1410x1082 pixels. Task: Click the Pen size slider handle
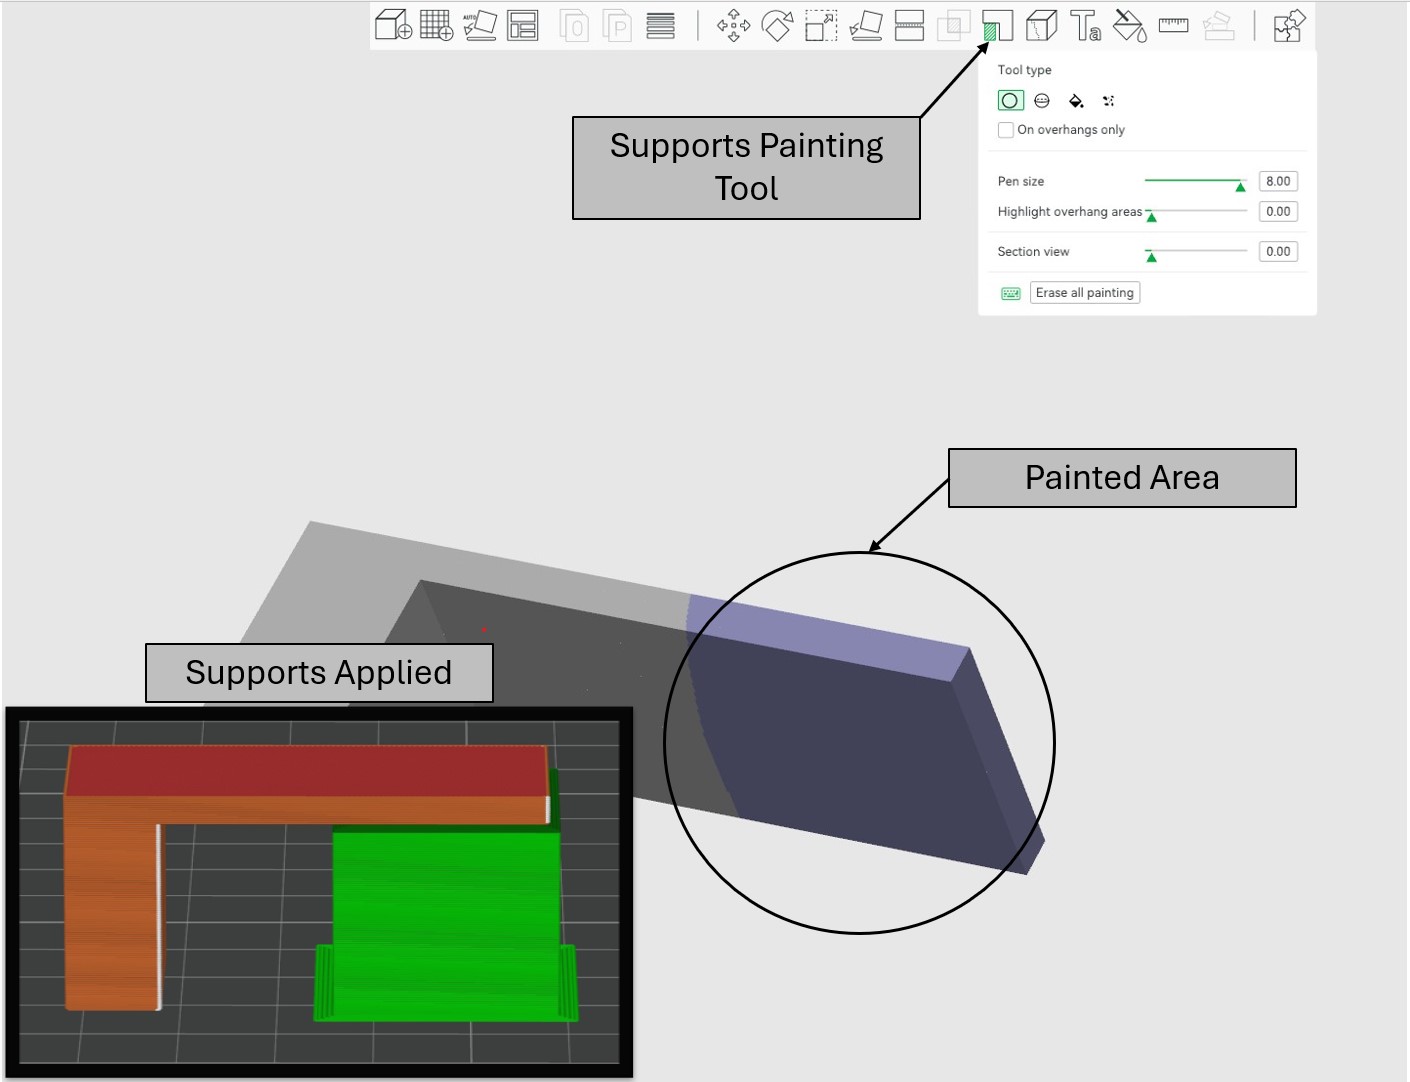point(1240,186)
